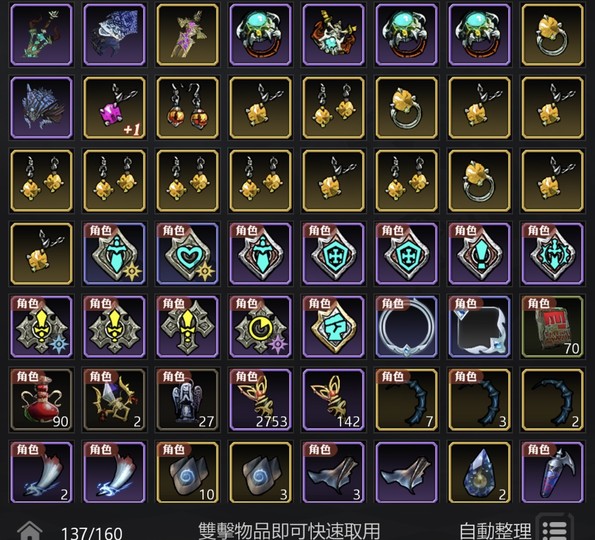Pick the cyan fist emblem with gold frame
This screenshot has height=540, width=595.
point(334,327)
